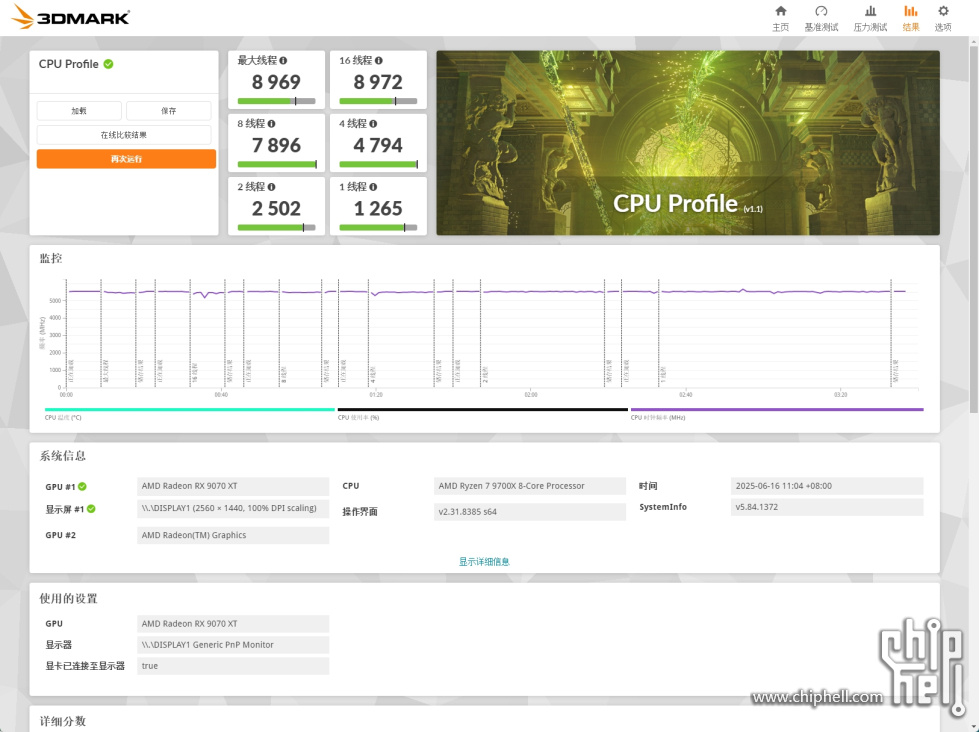Click the 使用的设置 settings used heading
The height and width of the screenshot is (732, 979).
pos(68,599)
